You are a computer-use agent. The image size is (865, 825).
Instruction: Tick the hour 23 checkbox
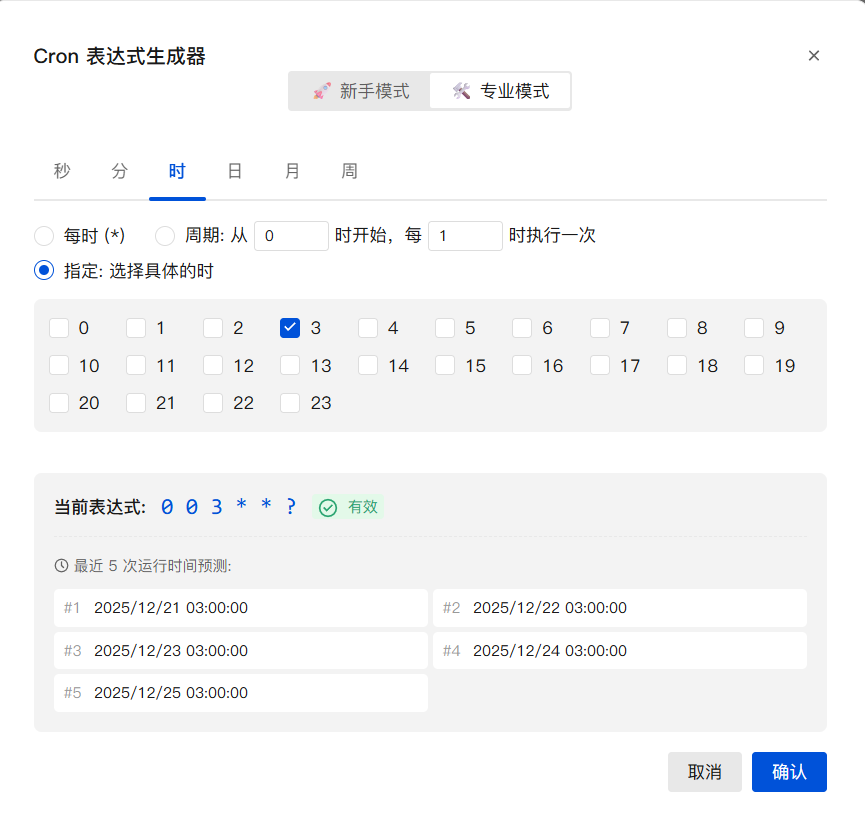click(290, 403)
